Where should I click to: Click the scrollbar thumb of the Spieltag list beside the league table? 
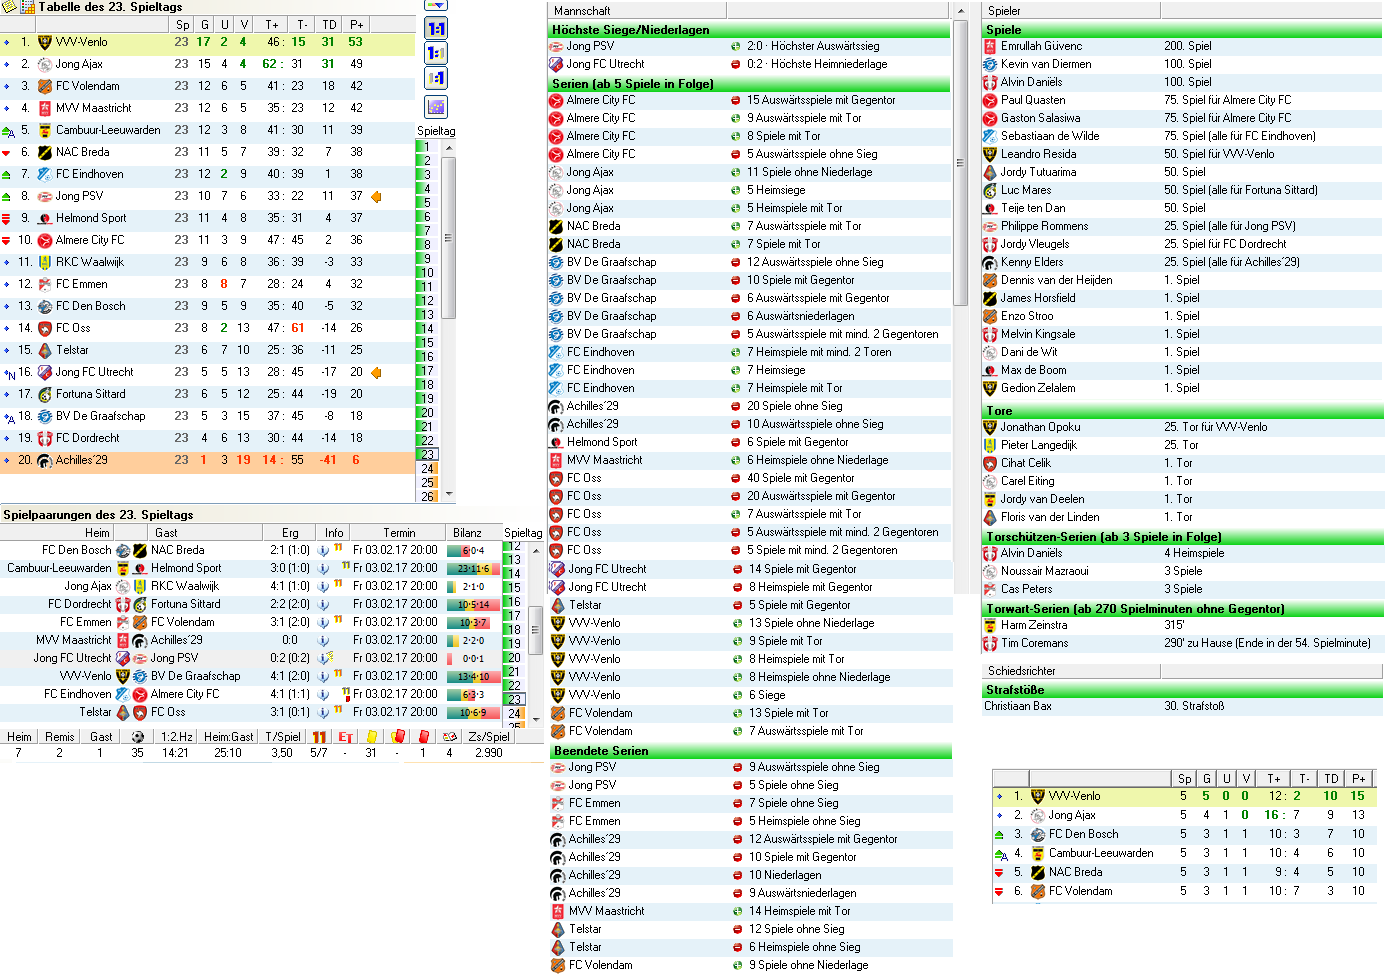point(448,237)
